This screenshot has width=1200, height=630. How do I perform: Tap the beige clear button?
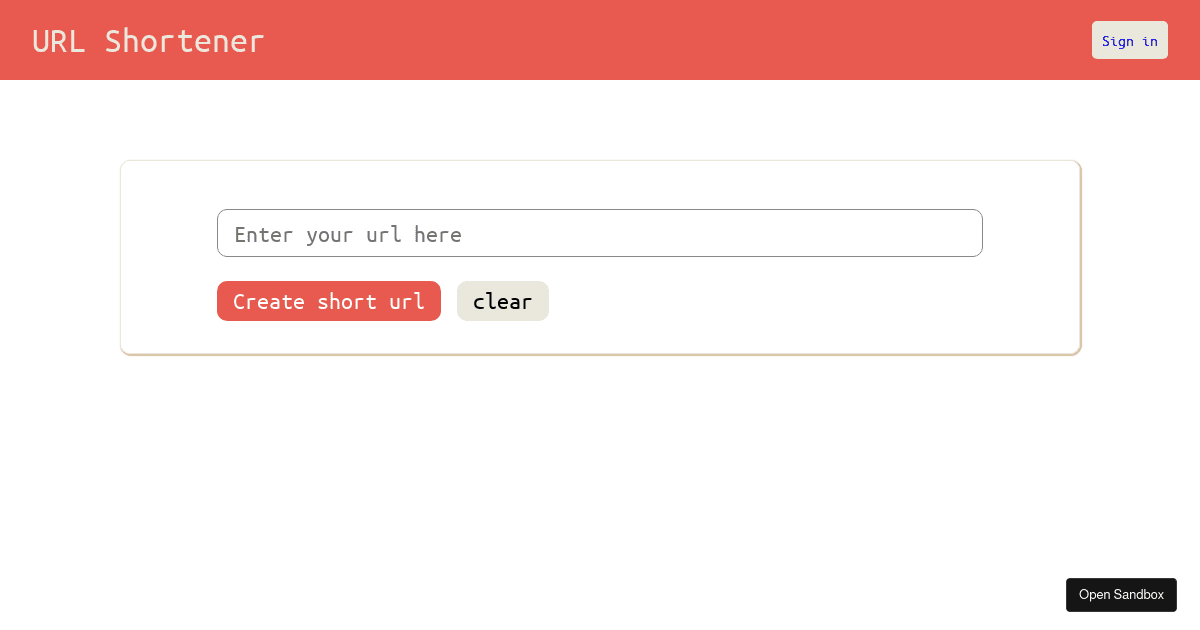coord(502,301)
